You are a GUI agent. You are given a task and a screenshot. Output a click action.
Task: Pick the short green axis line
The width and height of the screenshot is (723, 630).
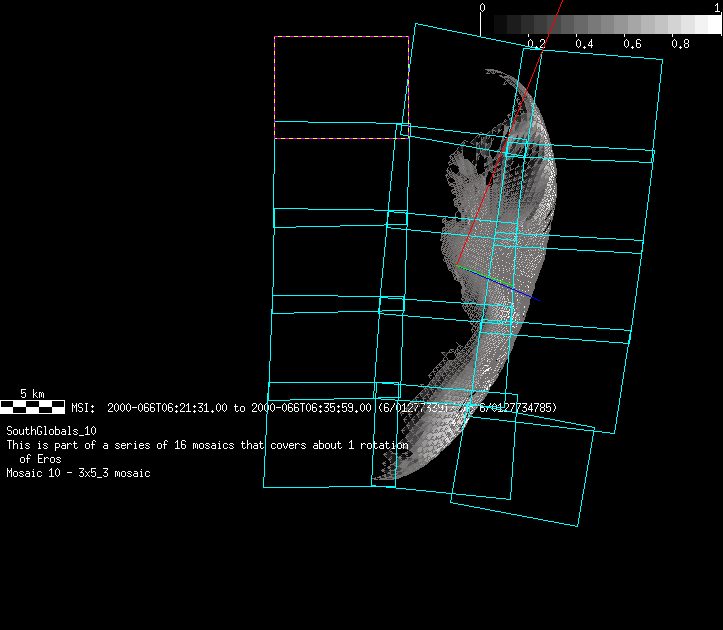coord(478,273)
